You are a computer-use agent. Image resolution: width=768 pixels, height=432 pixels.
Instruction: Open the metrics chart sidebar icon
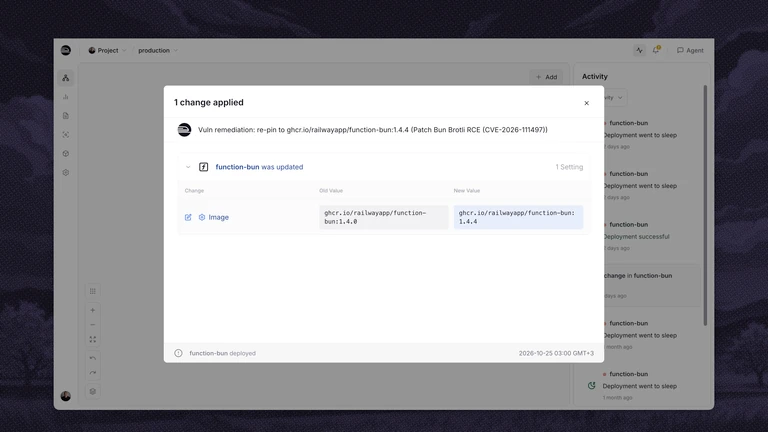click(66, 97)
